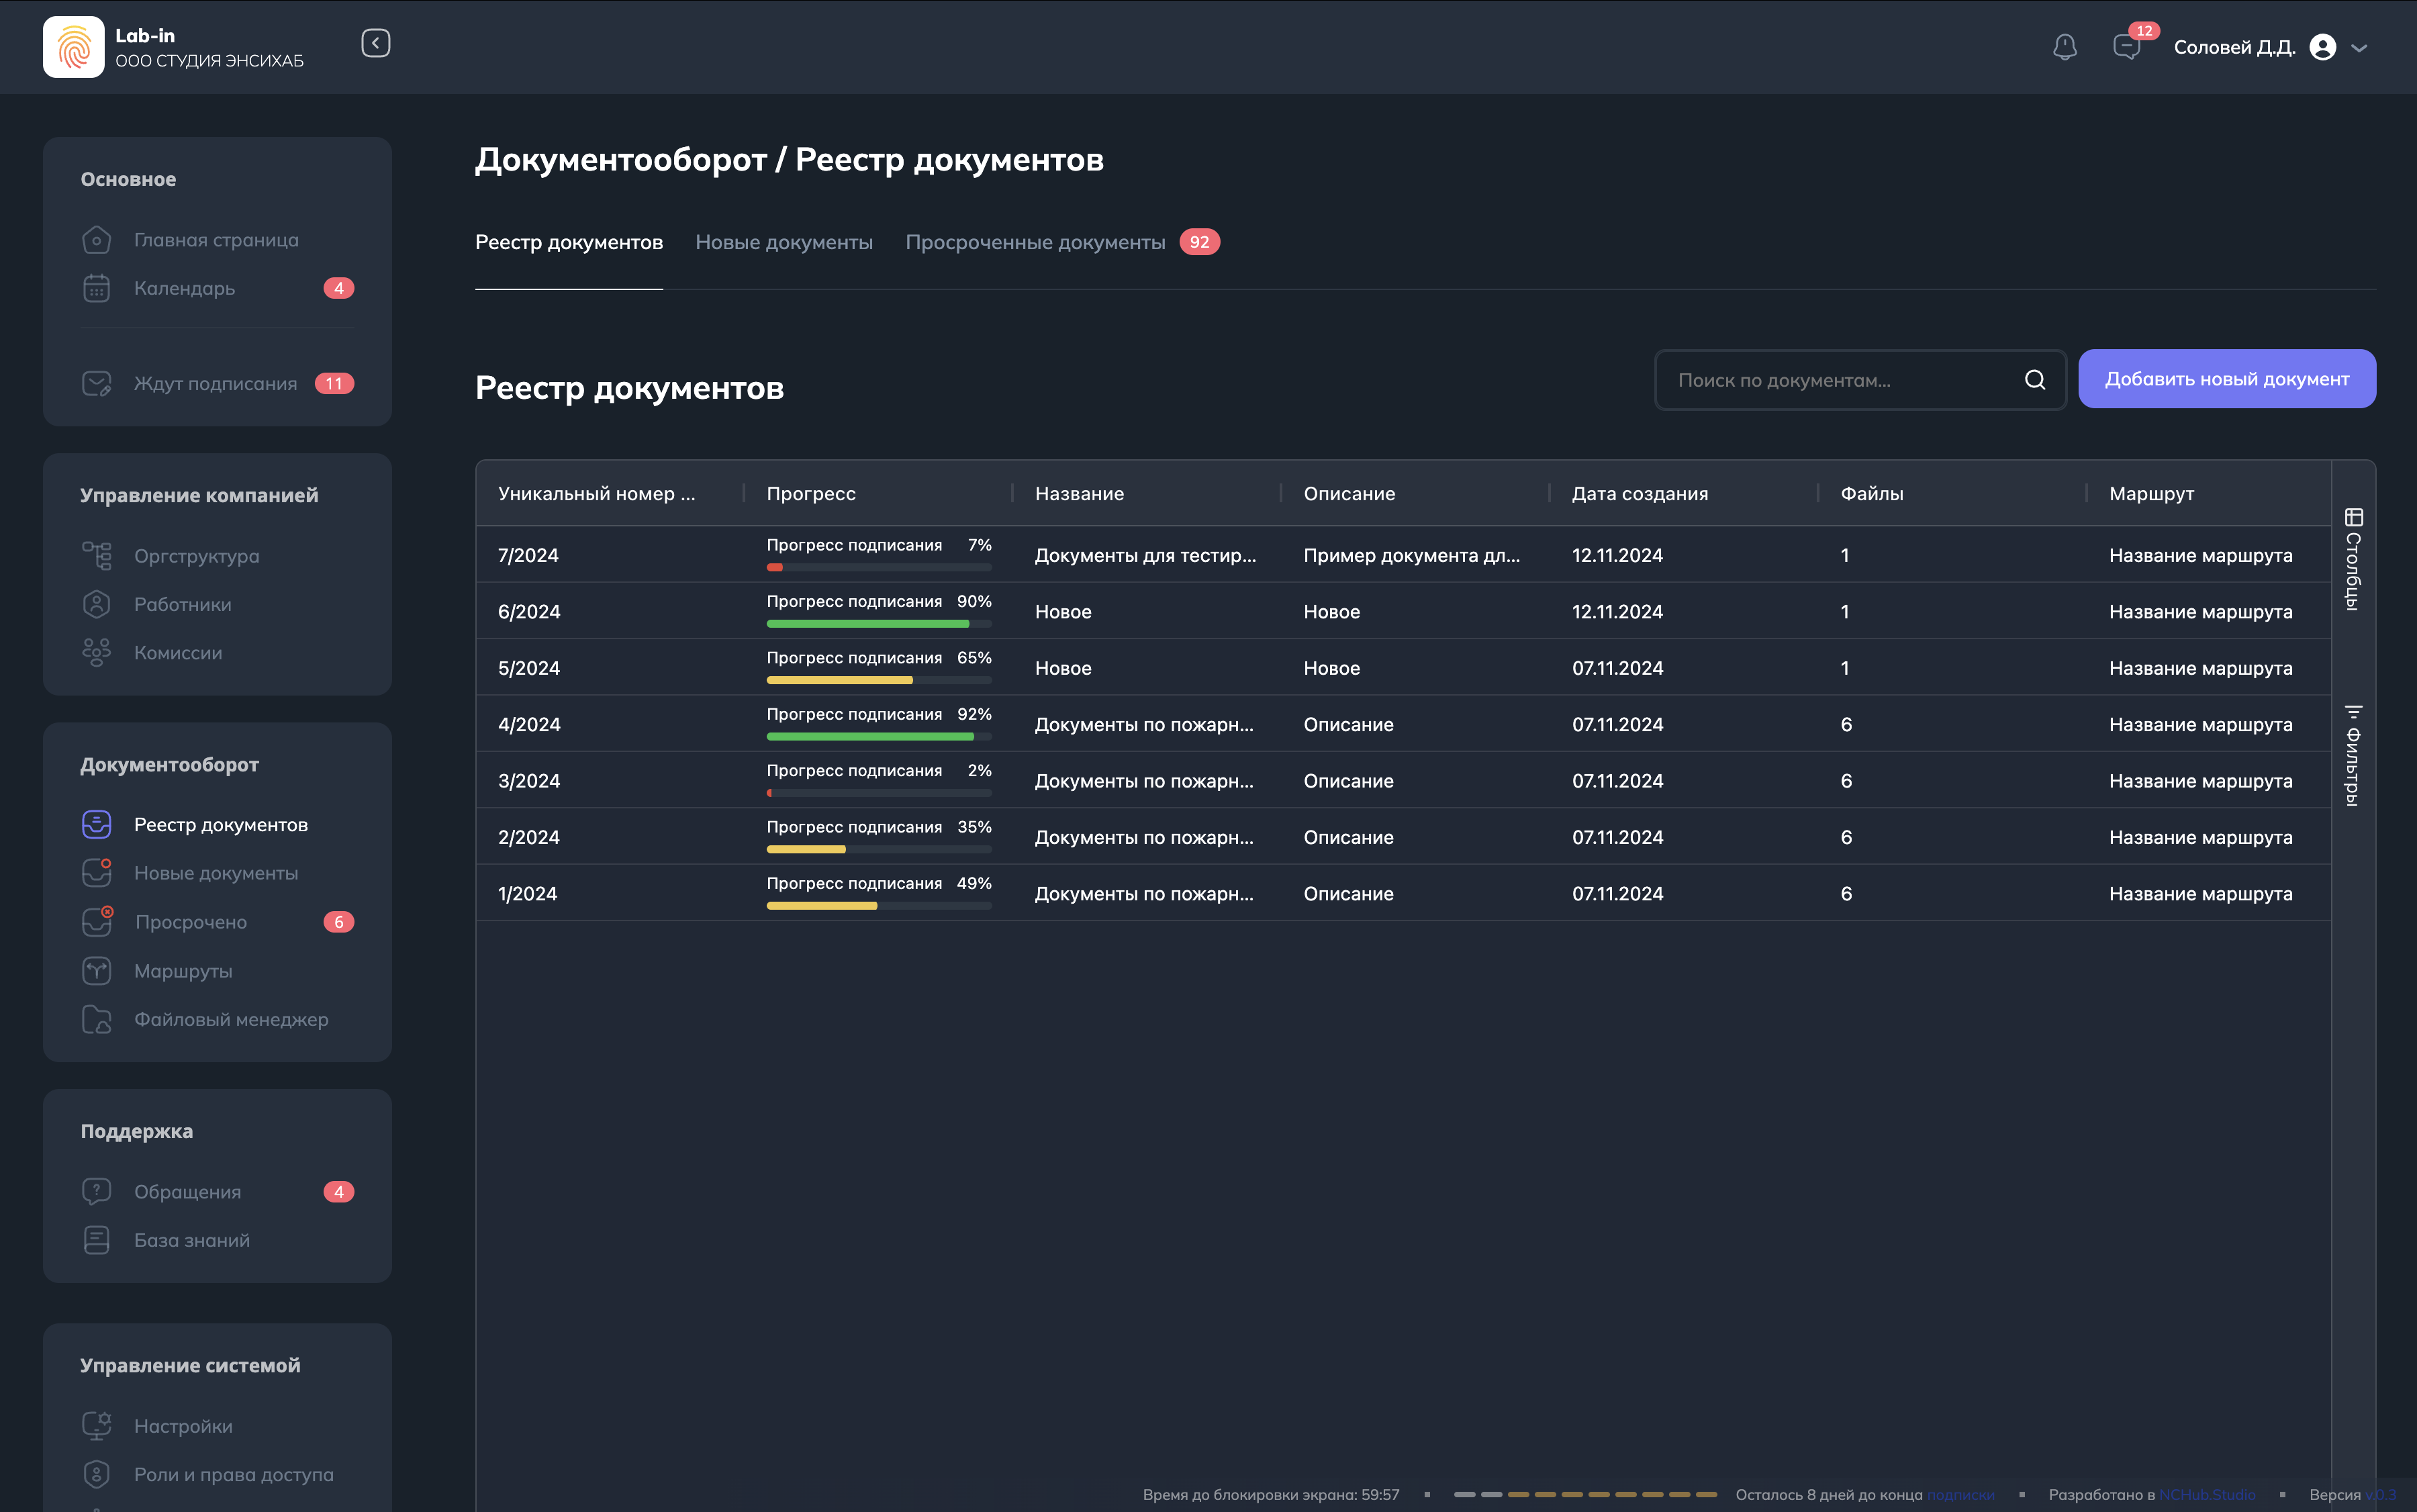The width and height of the screenshot is (2417, 1512).
Task: Expand the Соловей Д.Д. user menu chevron
Action: [x=2359, y=48]
